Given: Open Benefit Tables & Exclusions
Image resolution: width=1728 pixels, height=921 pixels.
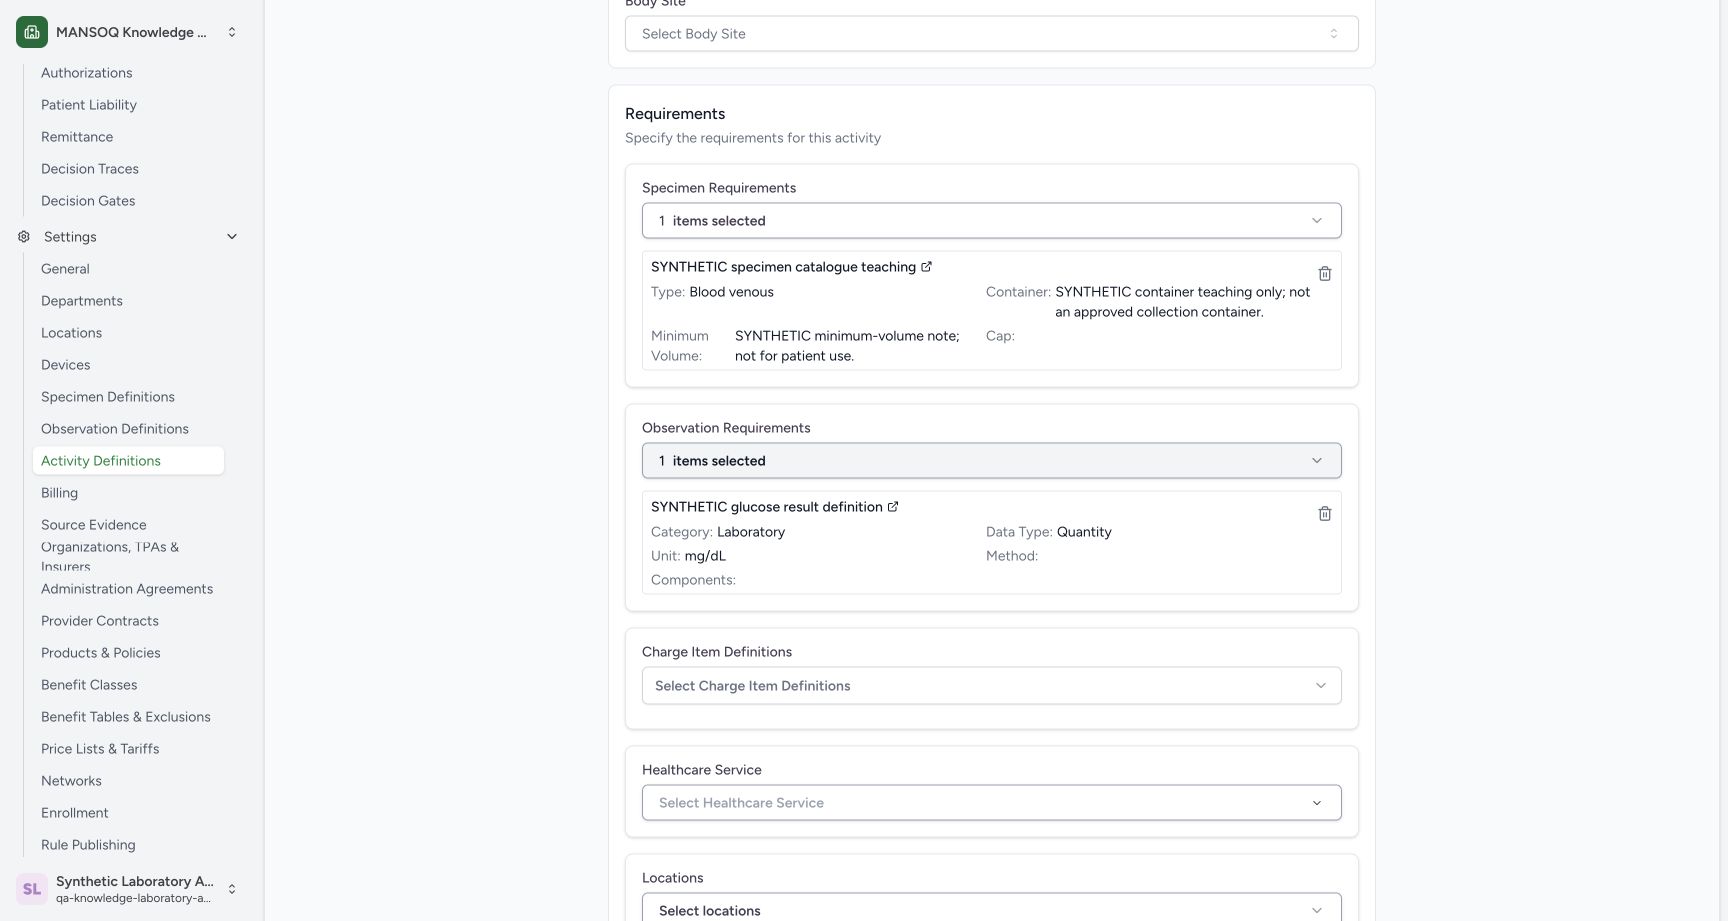Looking at the screenshot, I should (128, 717).
